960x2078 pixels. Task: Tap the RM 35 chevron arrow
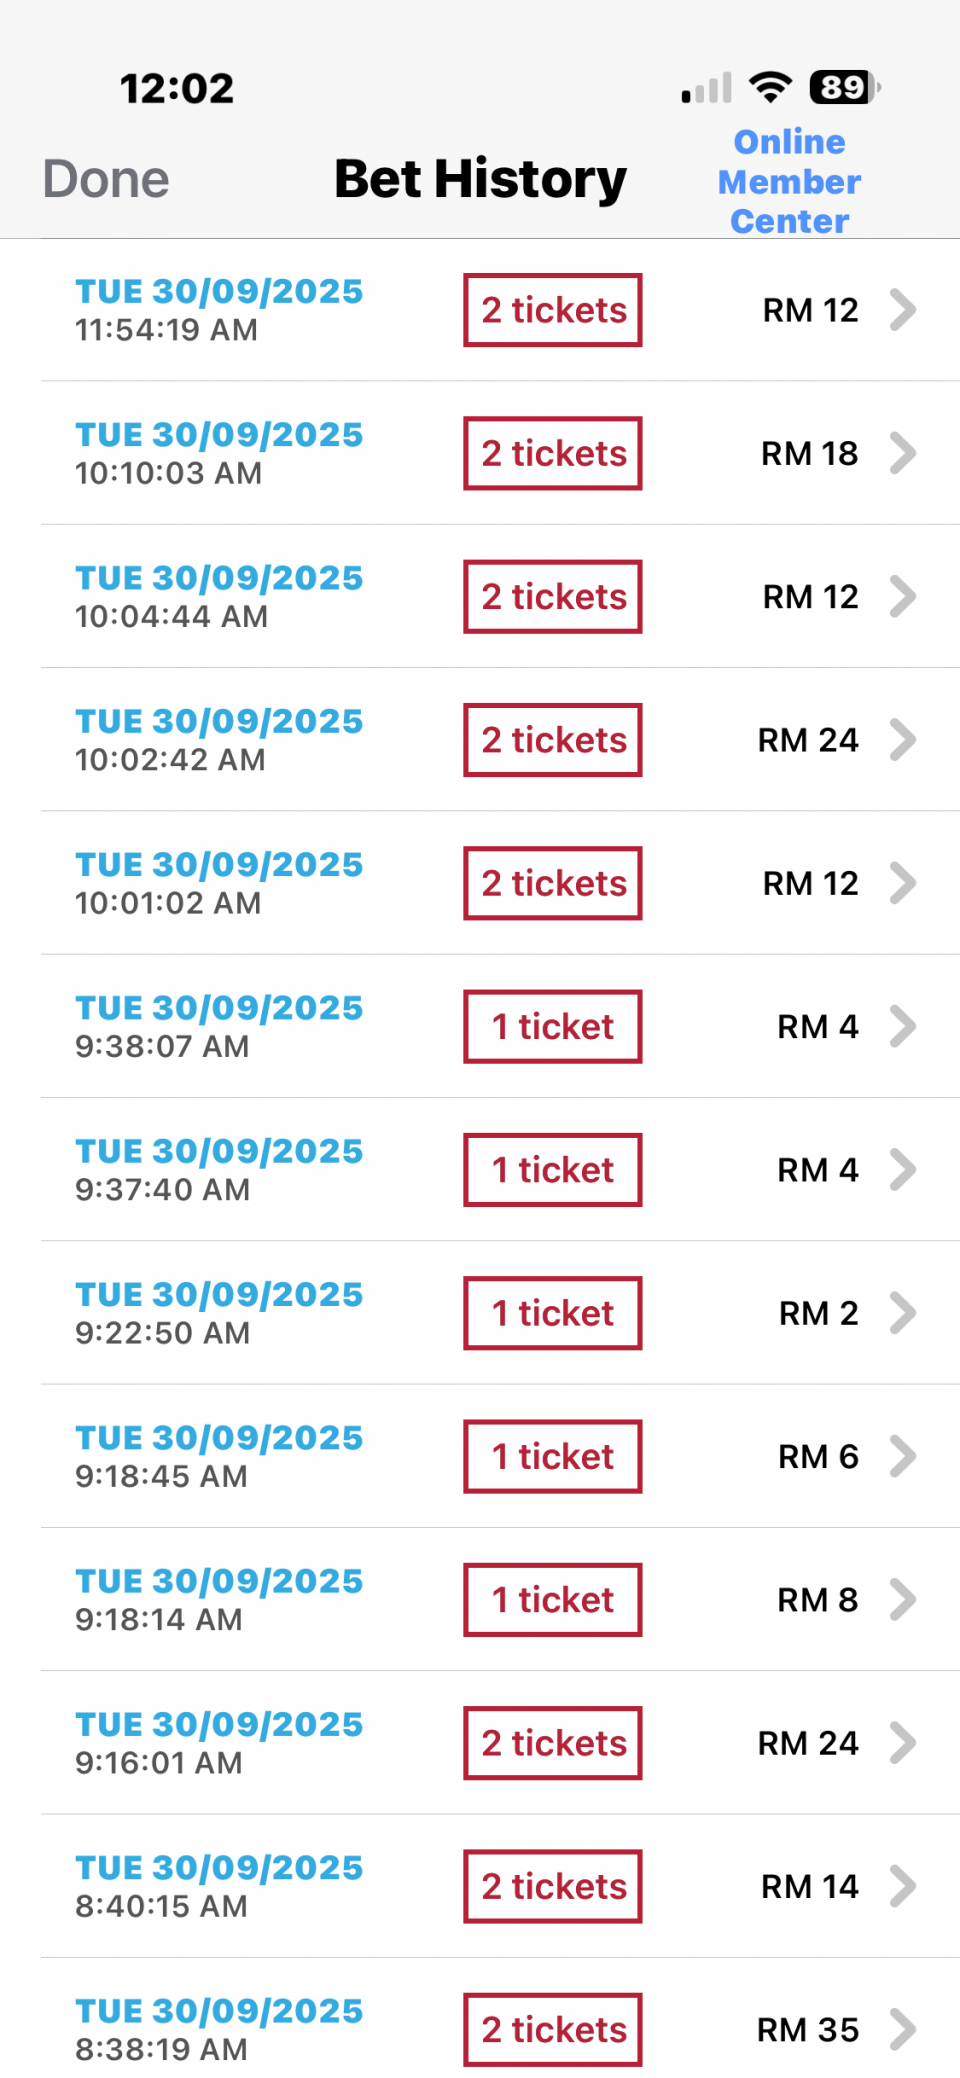click(x=902, y=2030)
